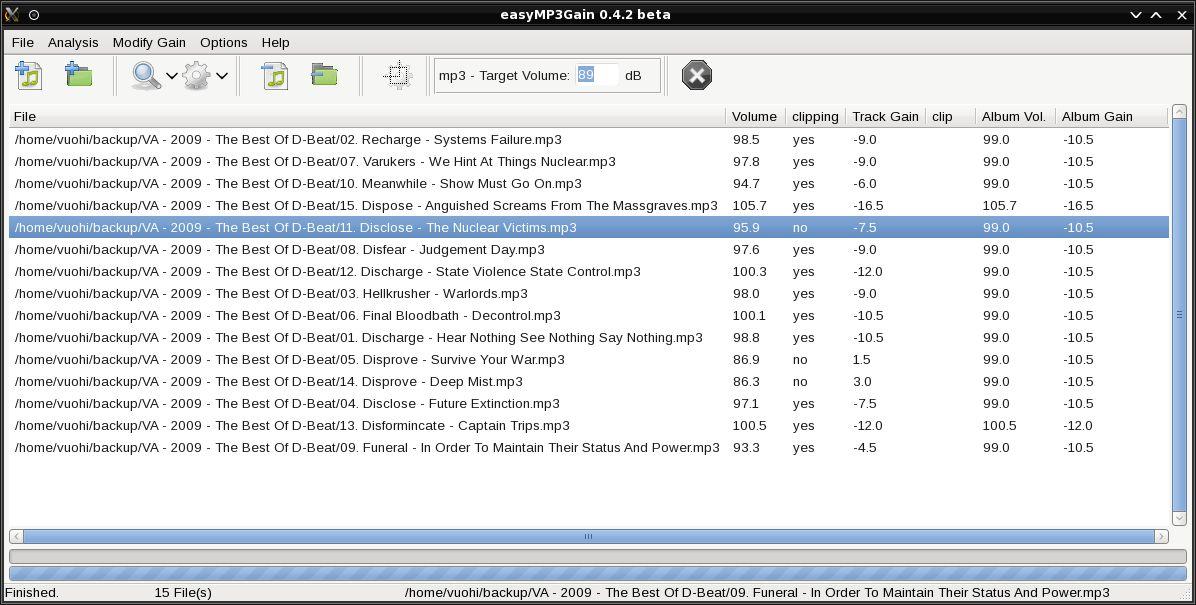This screenshot has height=605, width=1196.
Task: Click the 15 File(s) status text
Action: pos(183,593)
